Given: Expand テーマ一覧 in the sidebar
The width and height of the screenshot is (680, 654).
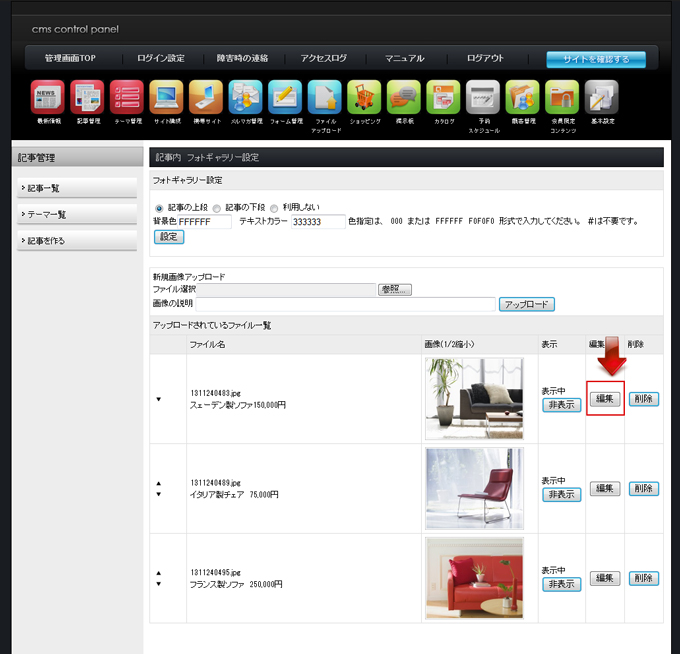Looking at the screenshot, I should [77, 214].
